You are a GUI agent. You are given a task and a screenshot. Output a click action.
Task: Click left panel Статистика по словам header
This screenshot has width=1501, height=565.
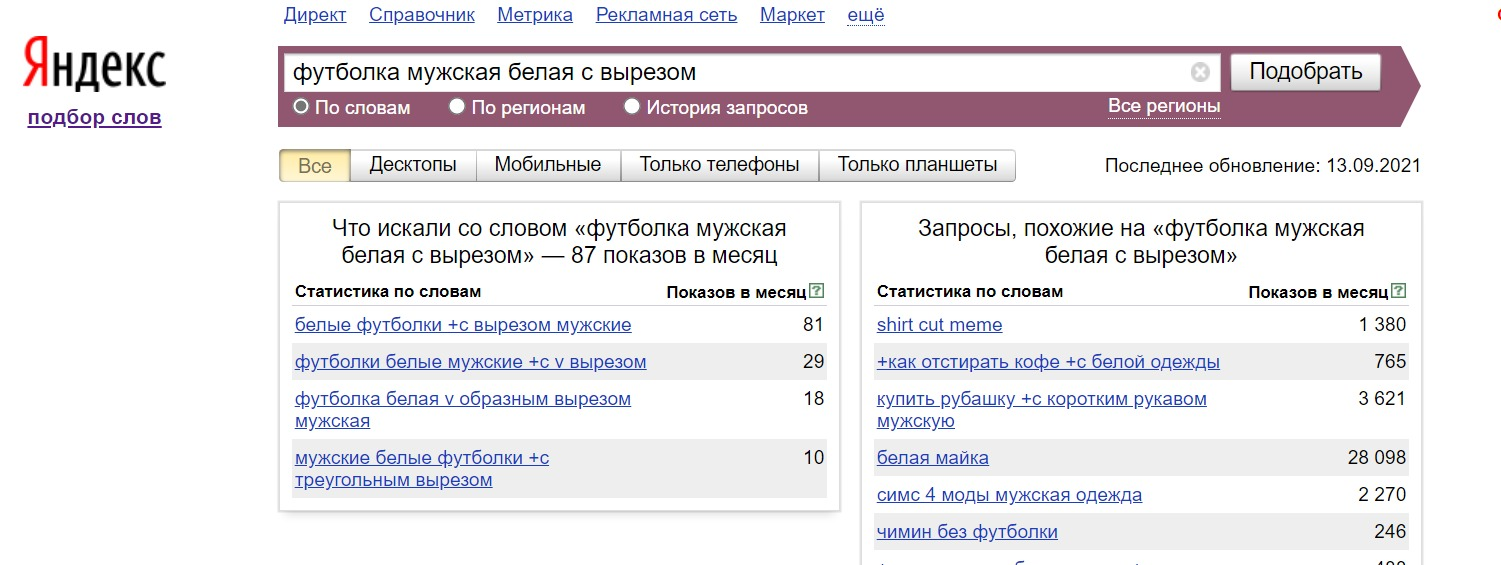coord(388,292)
